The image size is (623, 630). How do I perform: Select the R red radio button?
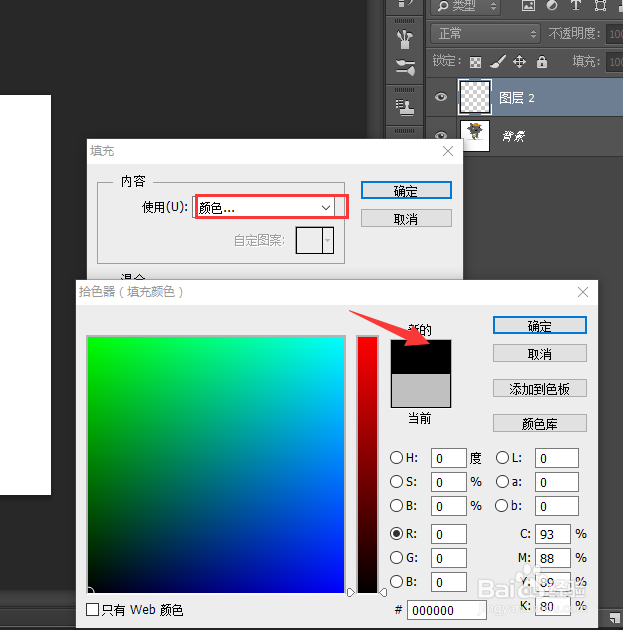(x=396, y=534)
